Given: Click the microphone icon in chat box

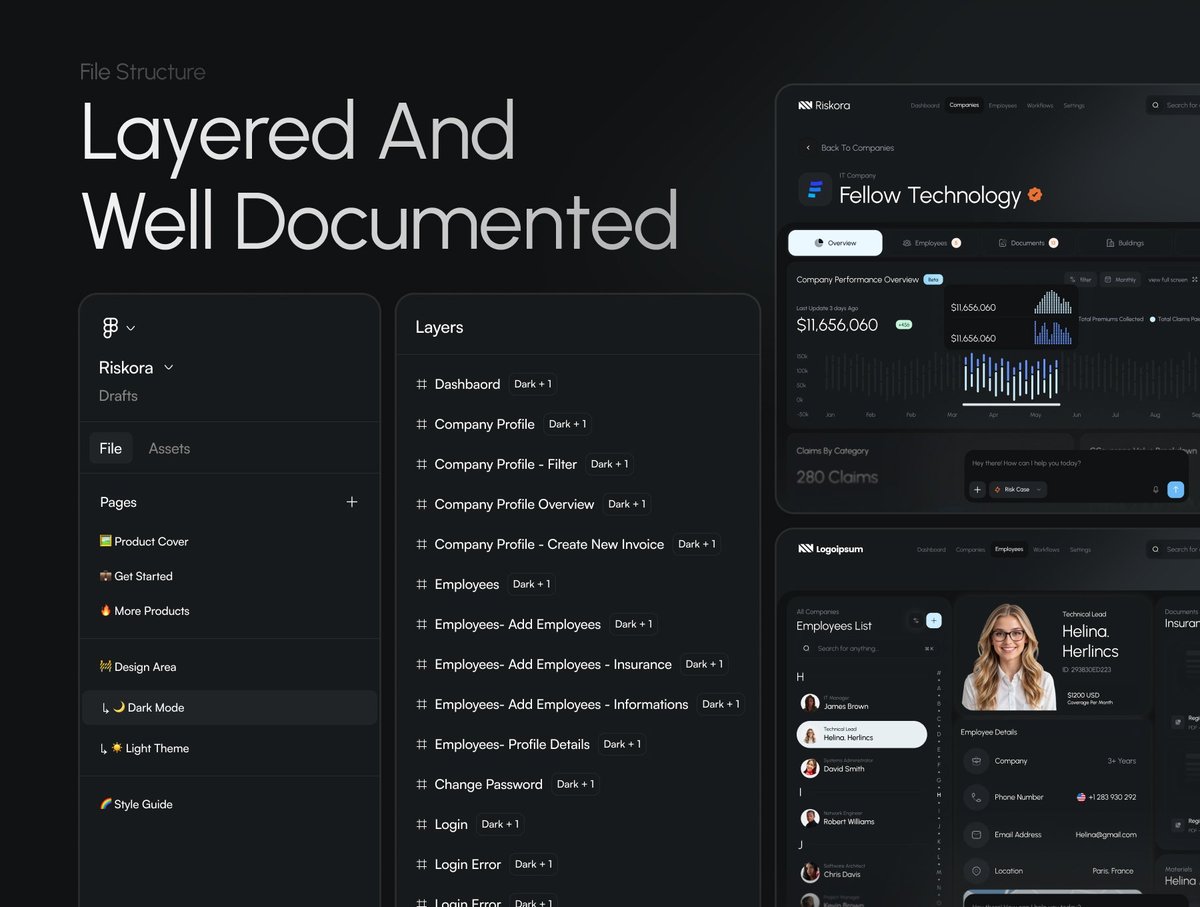Looking at the screenshot, I should point(1155,490).
